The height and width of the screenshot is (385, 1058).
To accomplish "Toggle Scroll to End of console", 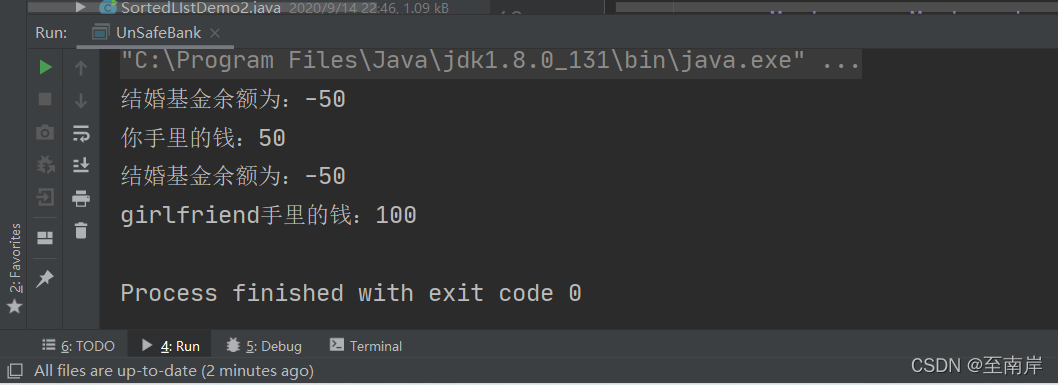I will click(81, 165).
